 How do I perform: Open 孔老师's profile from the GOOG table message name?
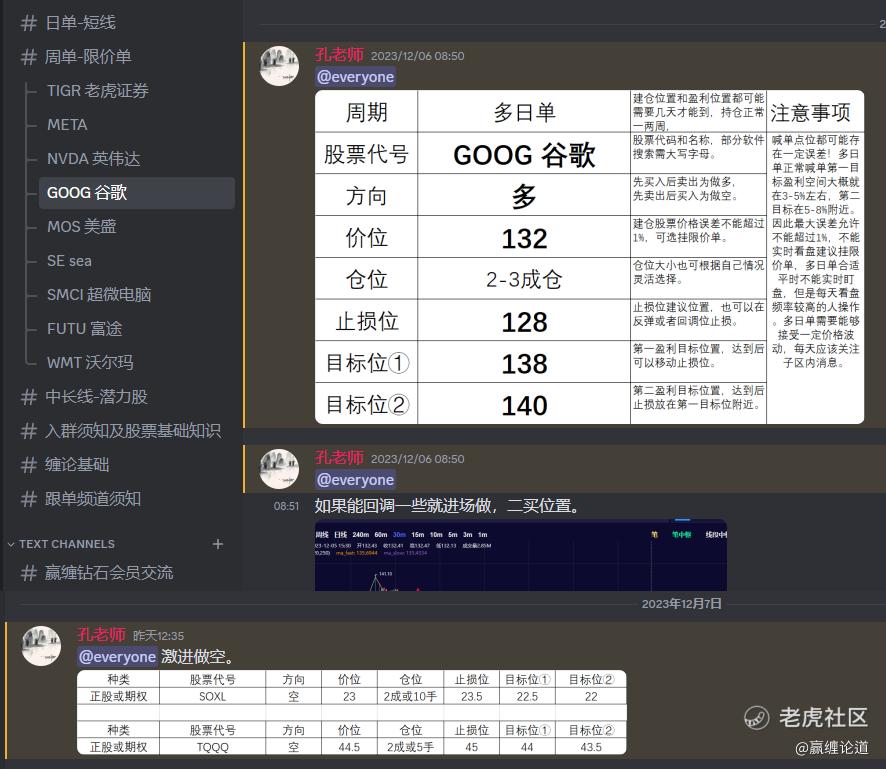(x=339, y=55)
